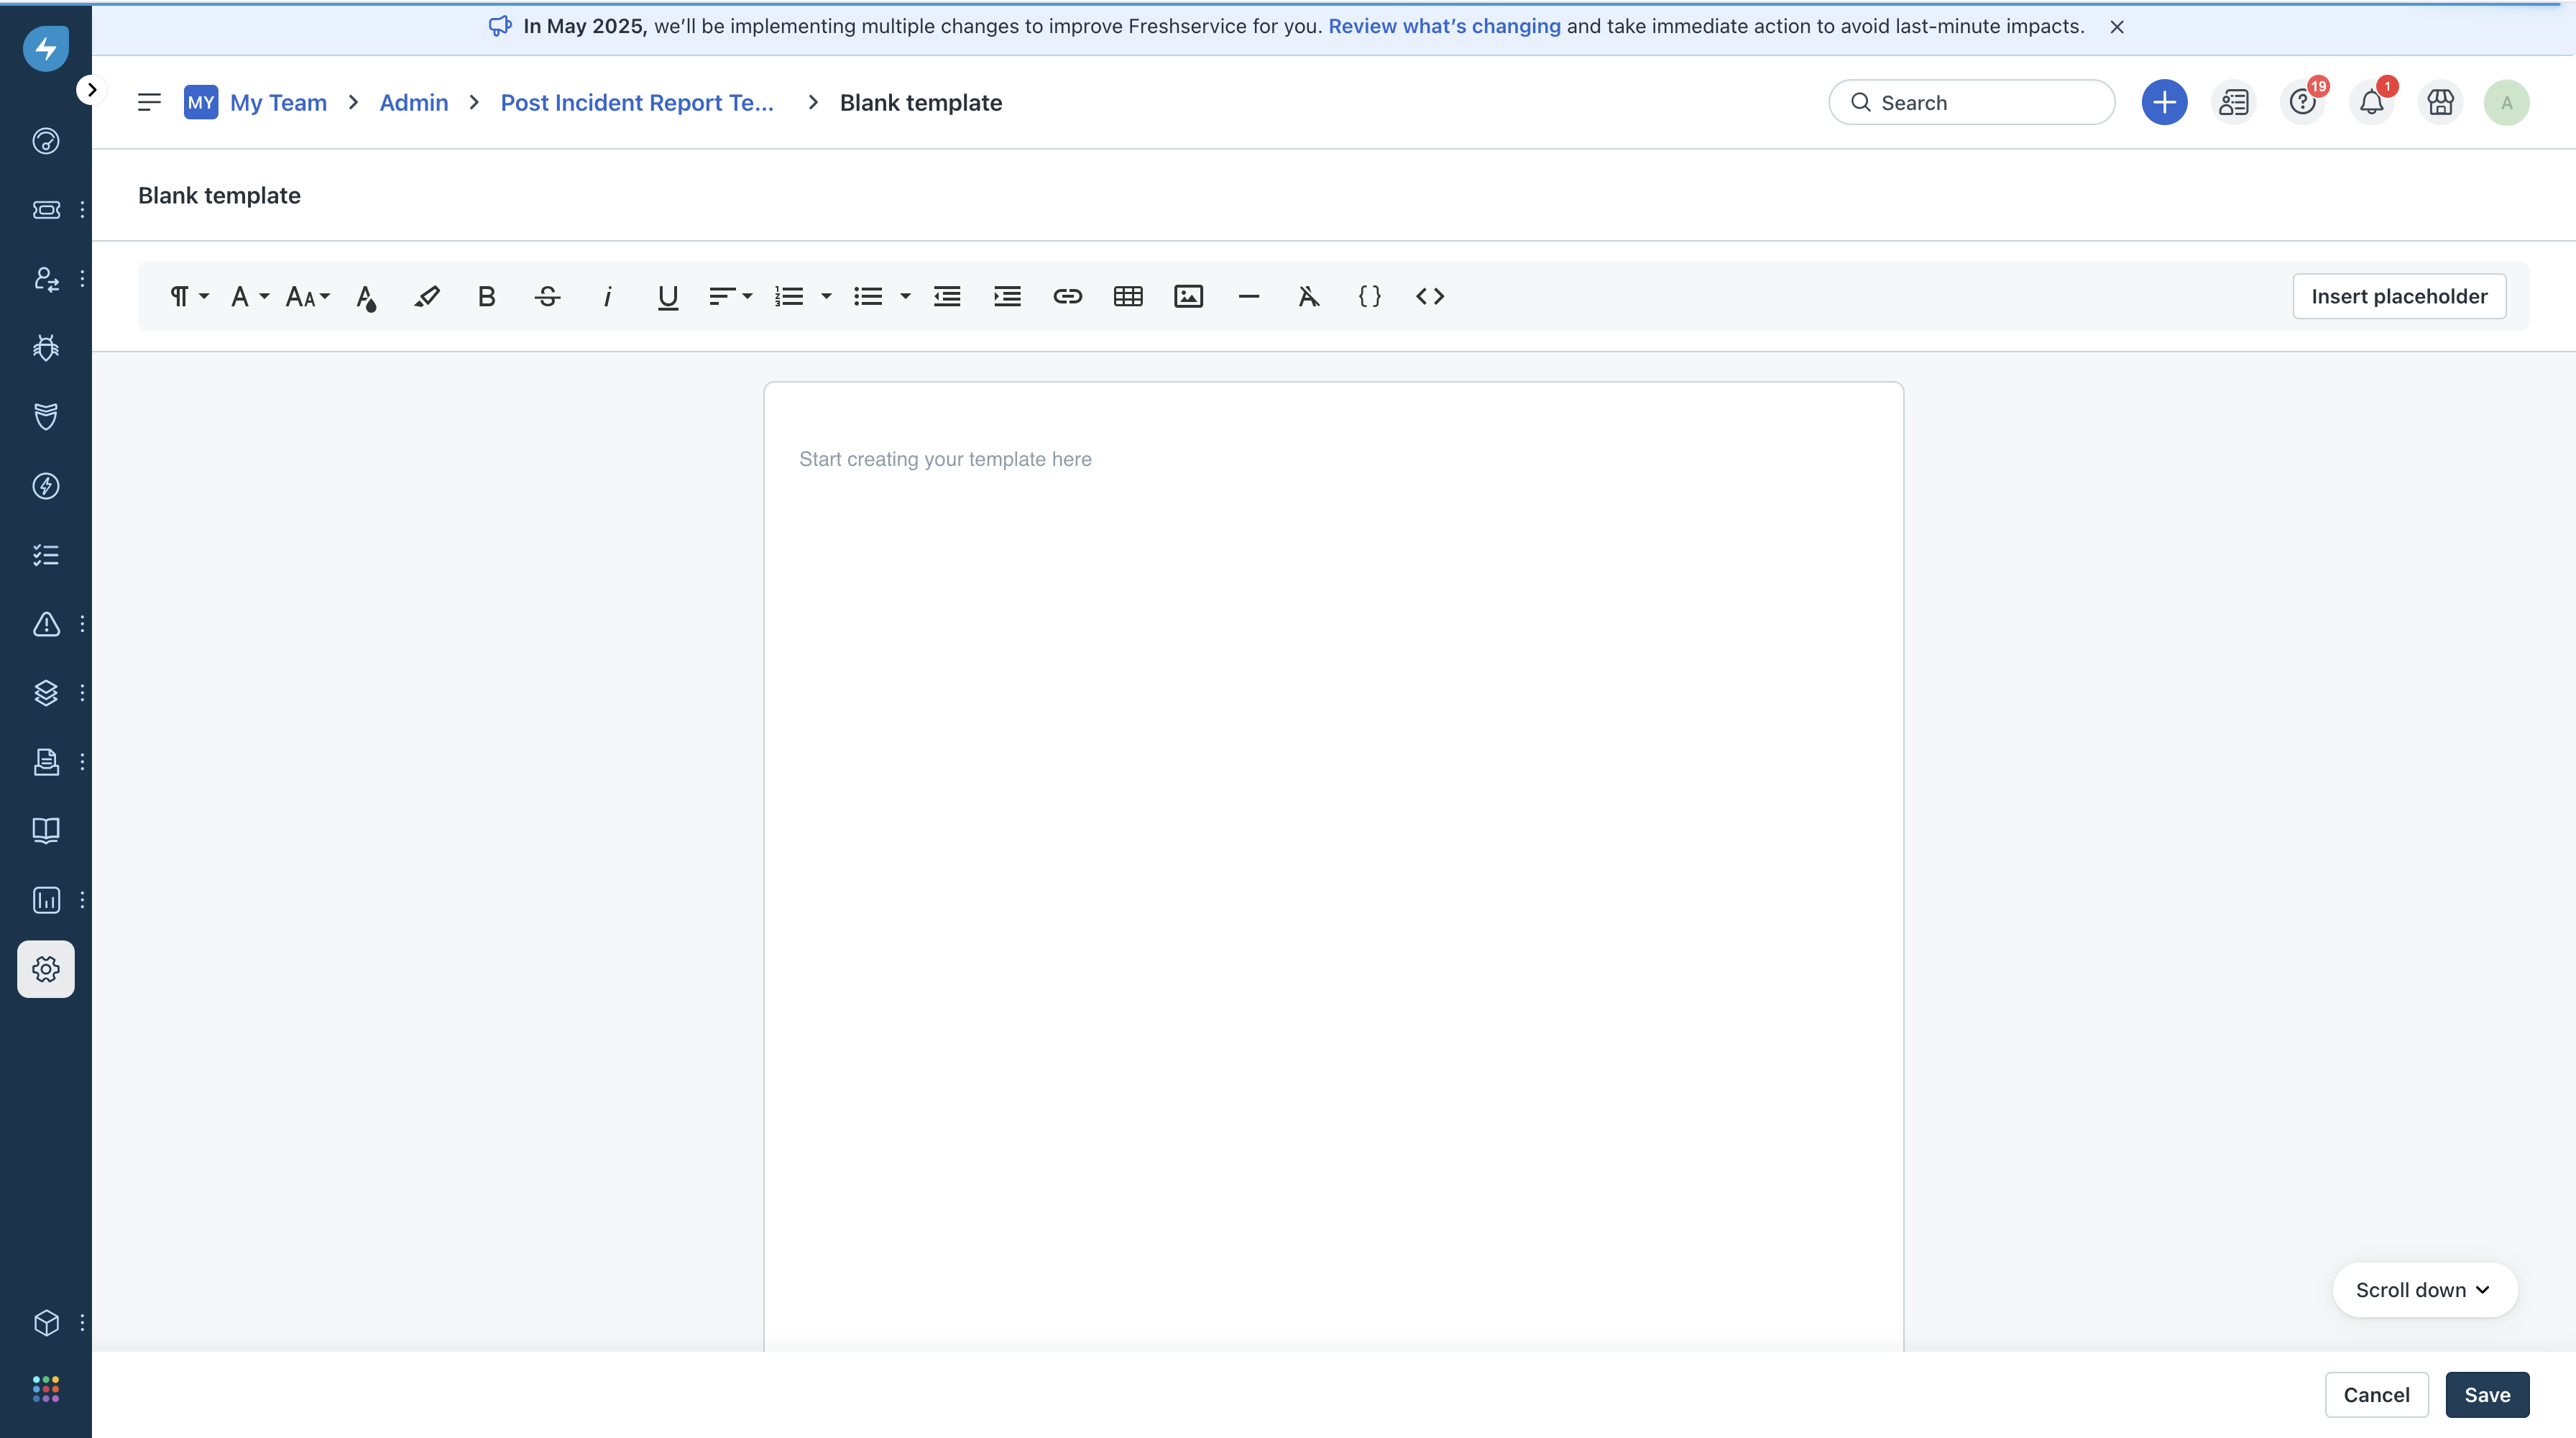Open the paragraph format dropdown
Viewport: 2576px width, 1438px height.
(188, 296)
